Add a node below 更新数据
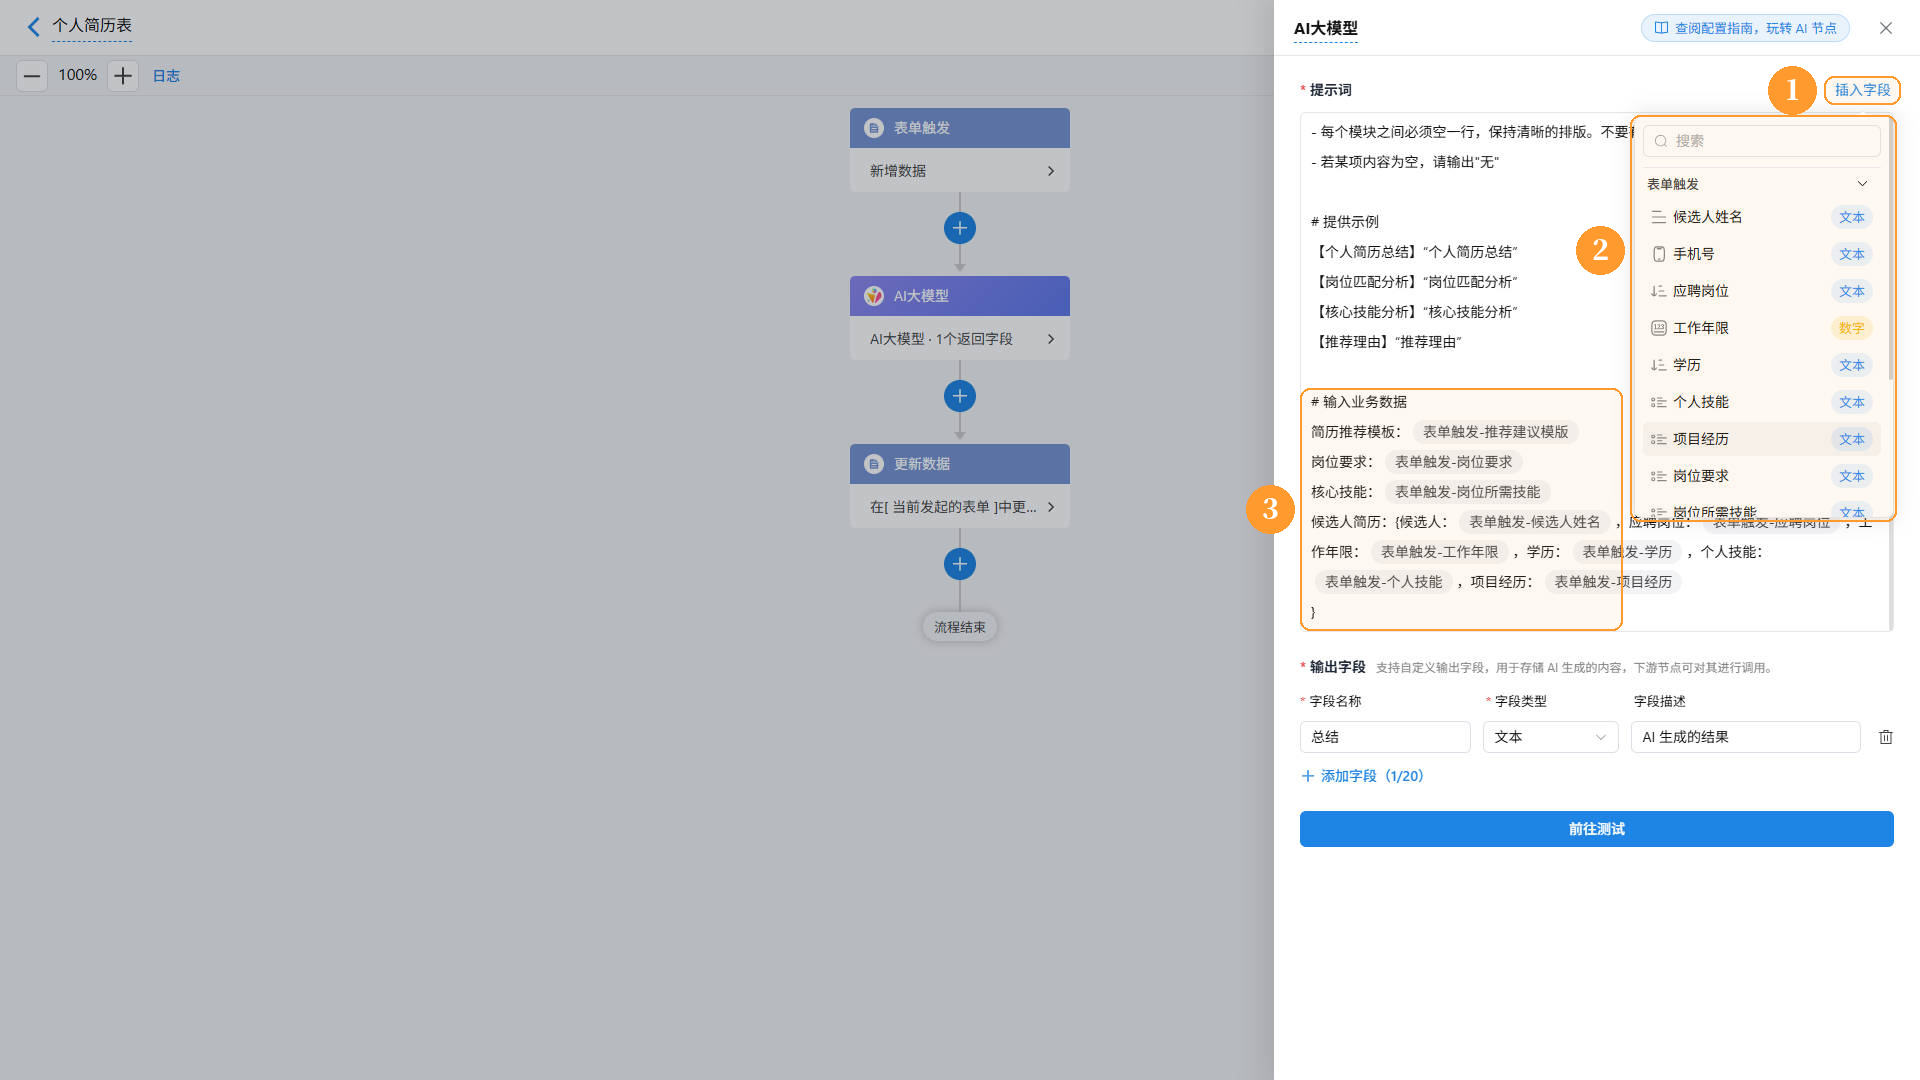 960,564
